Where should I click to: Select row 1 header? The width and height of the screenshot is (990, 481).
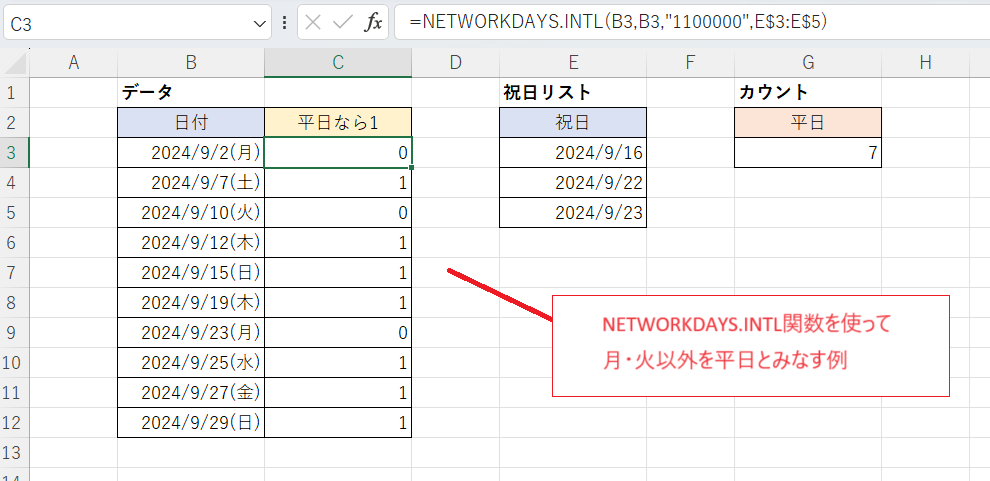pyautogui.click(x=15, y=93)
